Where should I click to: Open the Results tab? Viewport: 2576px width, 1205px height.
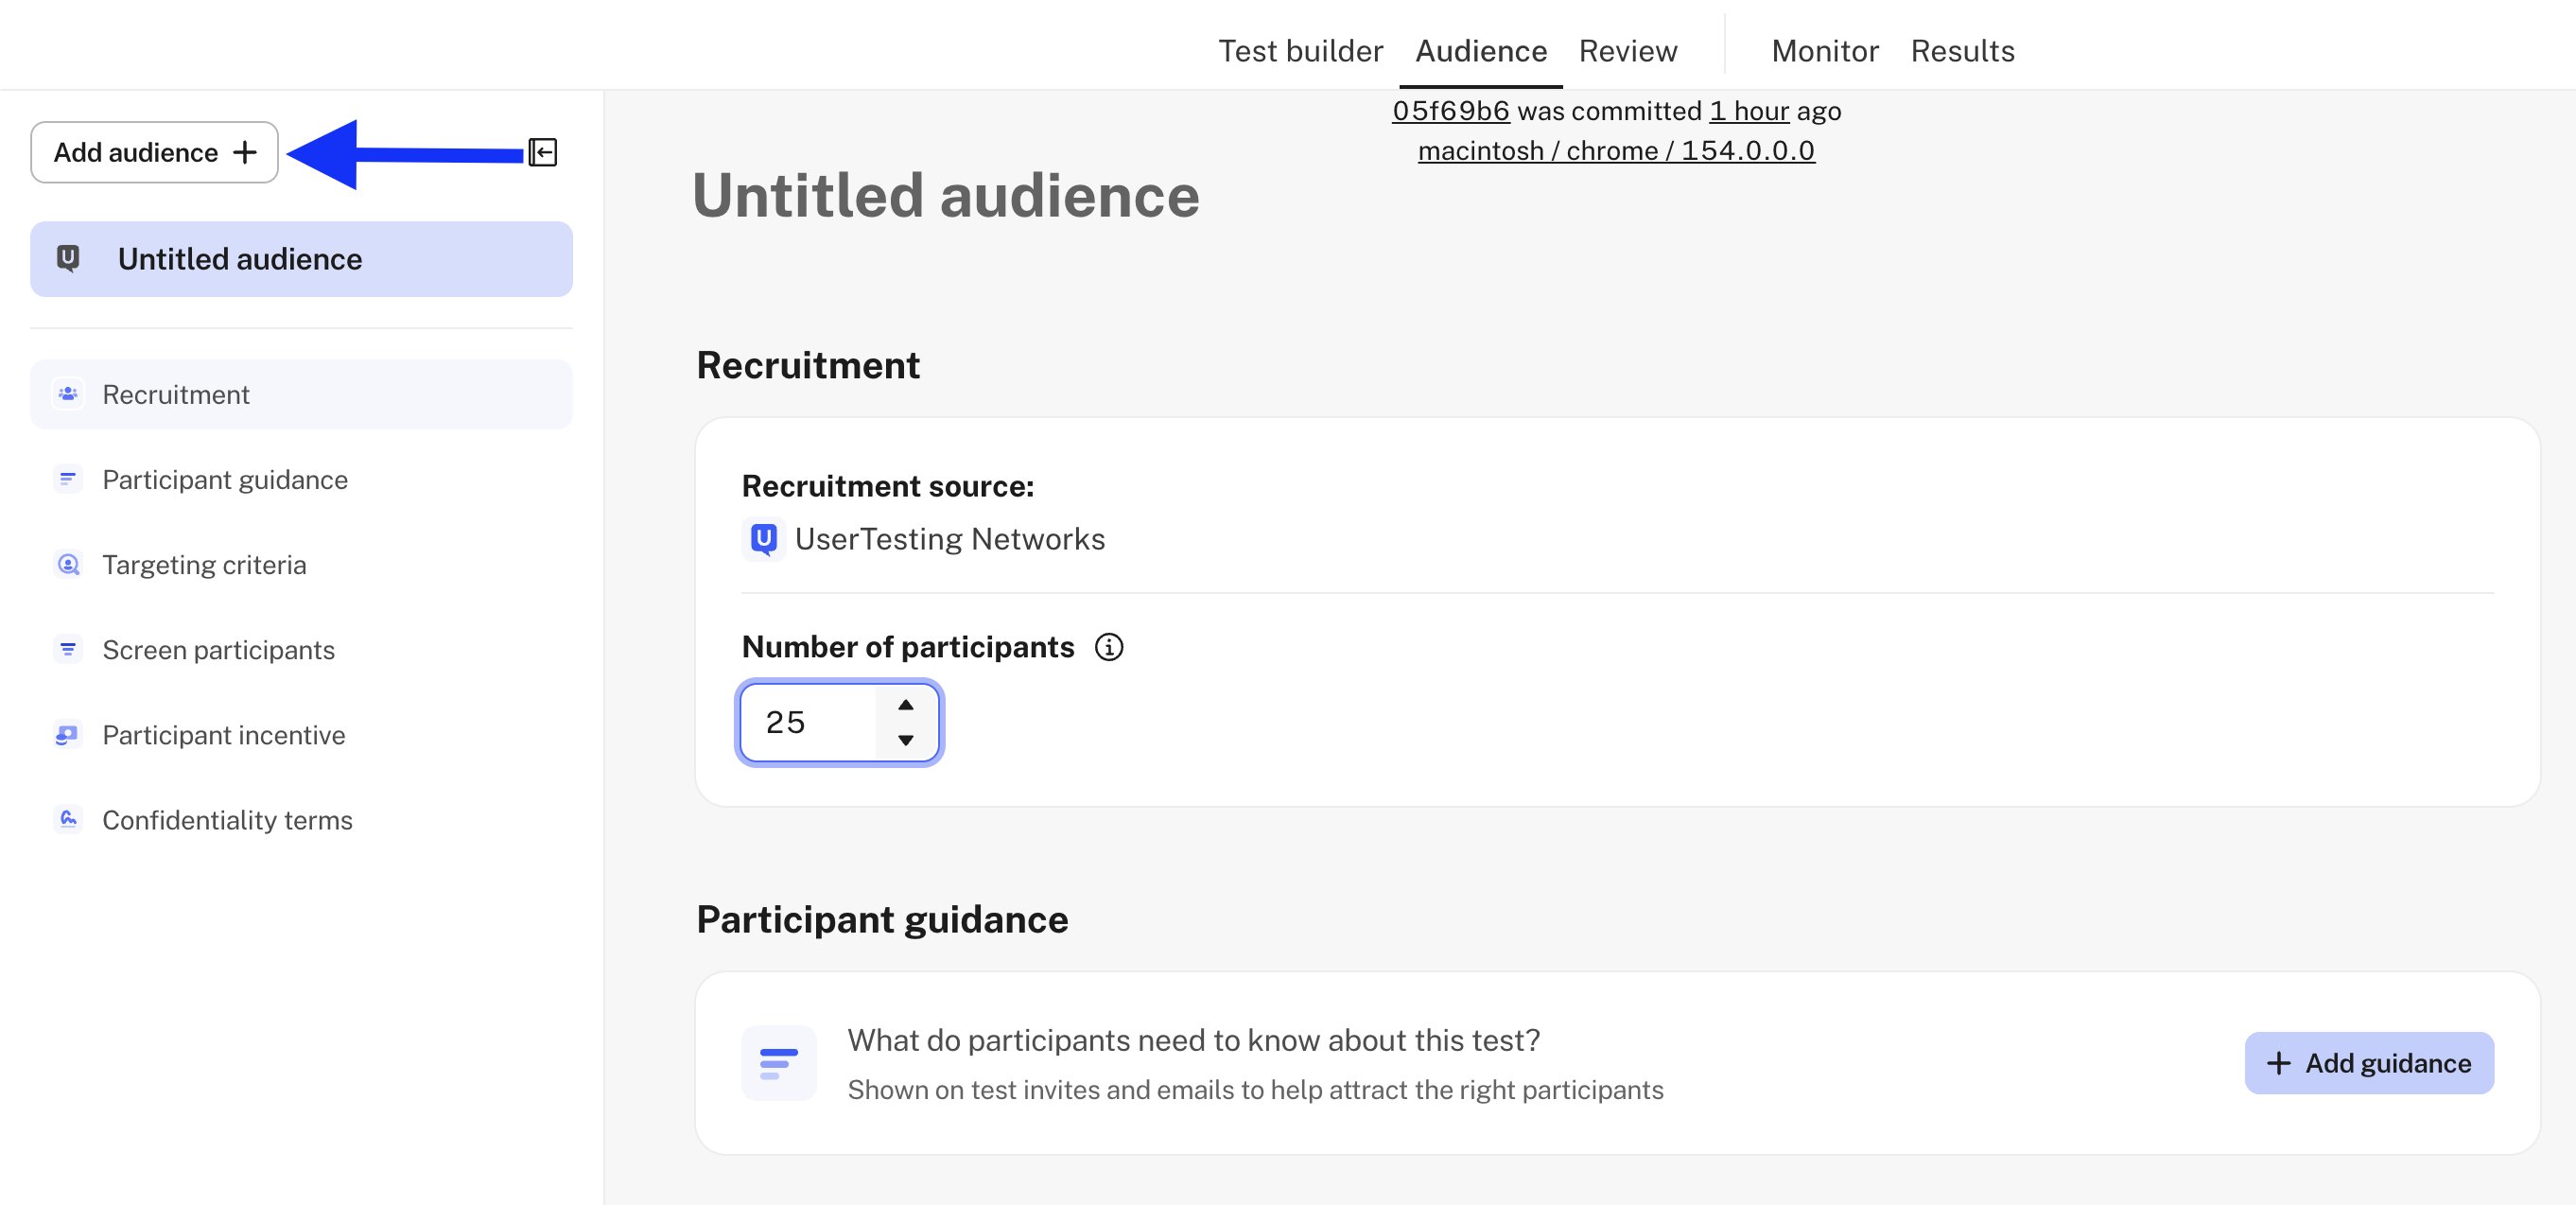coord(1962,51)
